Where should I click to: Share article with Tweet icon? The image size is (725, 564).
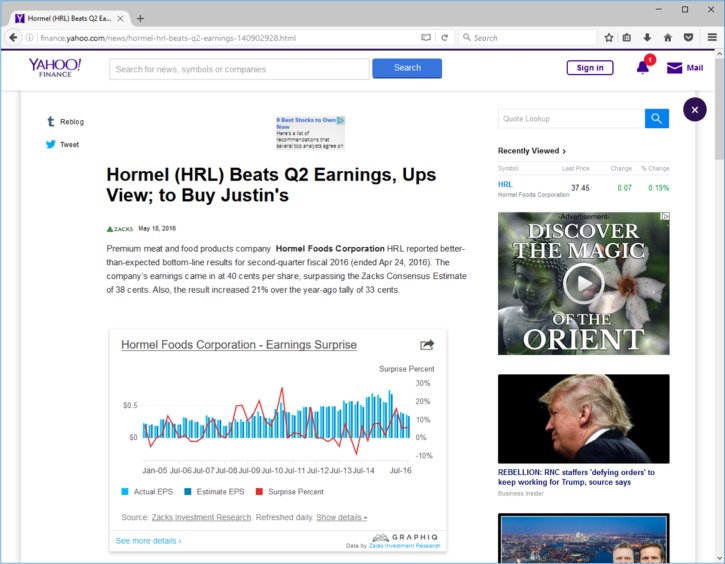click(x=50, y=144)
